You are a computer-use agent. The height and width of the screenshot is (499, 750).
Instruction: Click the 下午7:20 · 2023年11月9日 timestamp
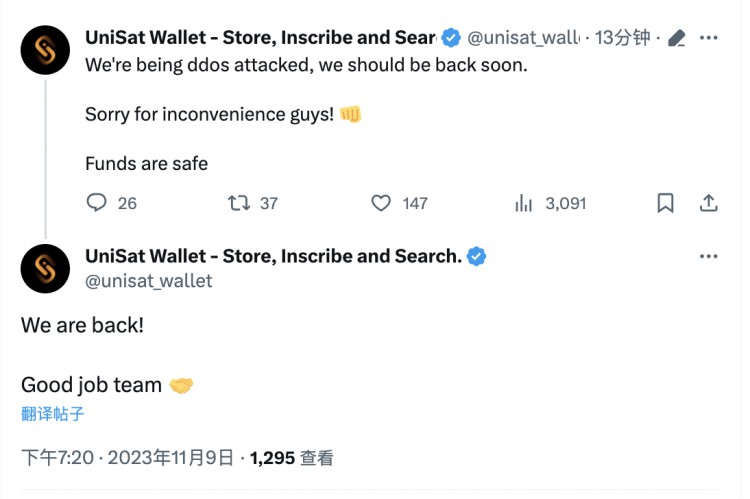pos(127,458)
